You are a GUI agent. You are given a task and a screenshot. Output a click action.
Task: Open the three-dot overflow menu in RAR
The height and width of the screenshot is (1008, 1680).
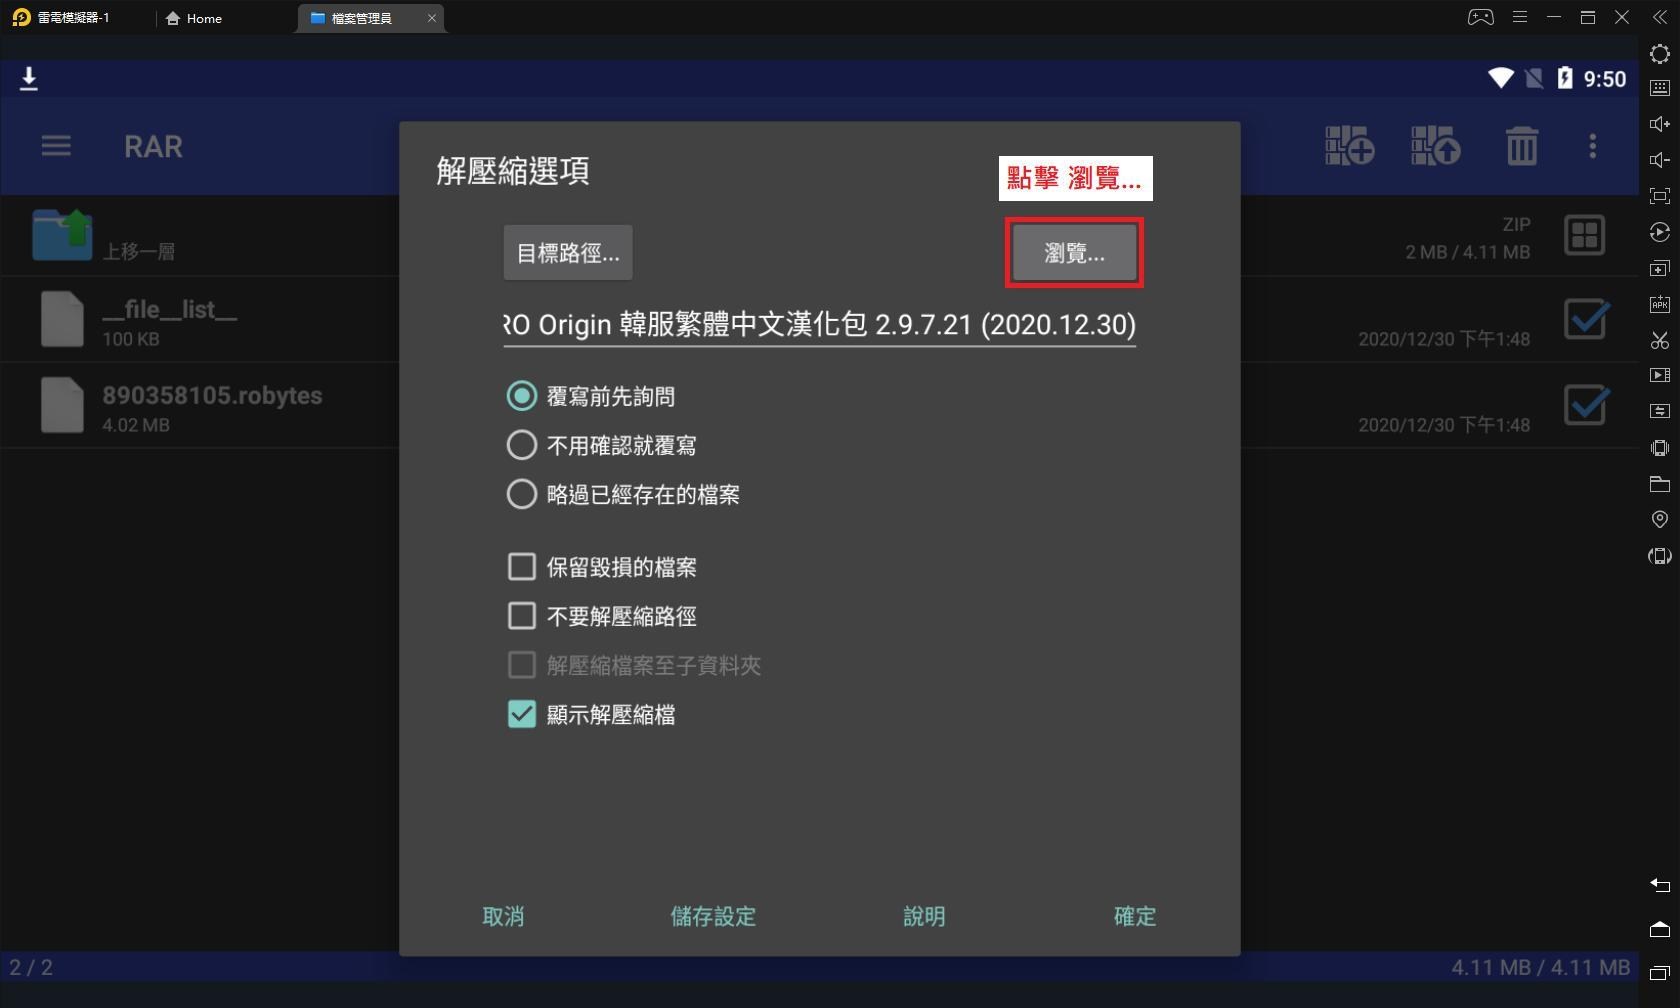[1592, 146]
